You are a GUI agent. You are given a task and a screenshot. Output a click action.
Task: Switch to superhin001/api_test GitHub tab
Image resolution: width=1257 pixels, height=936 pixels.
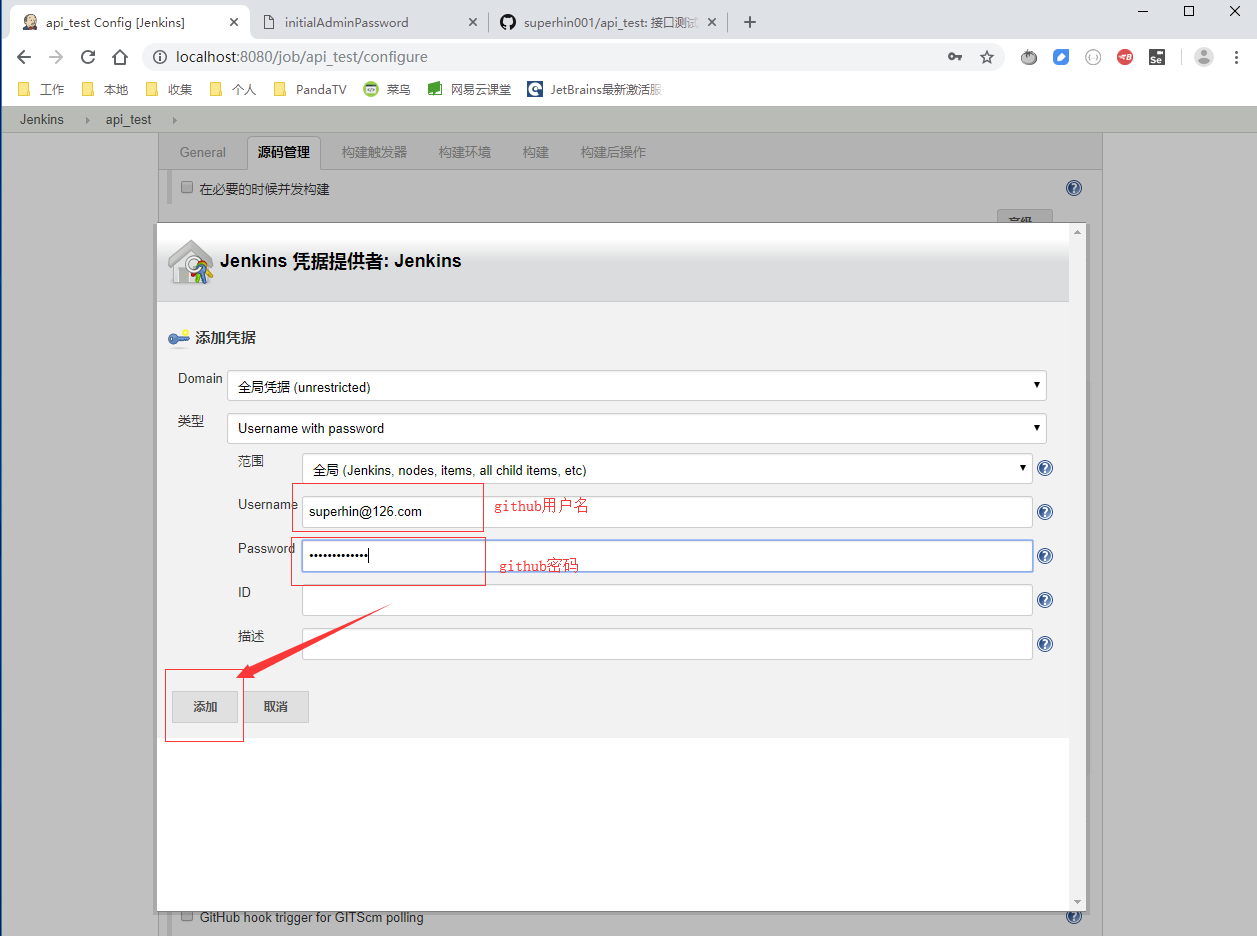coord(606,22)
